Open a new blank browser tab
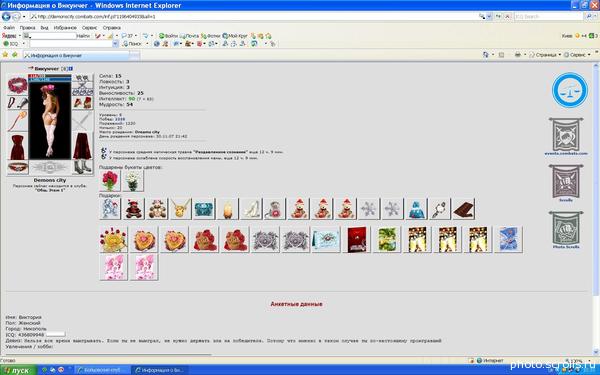Image resolution: width=600 pixels, height=375 pixels. [x=135, y=56]
